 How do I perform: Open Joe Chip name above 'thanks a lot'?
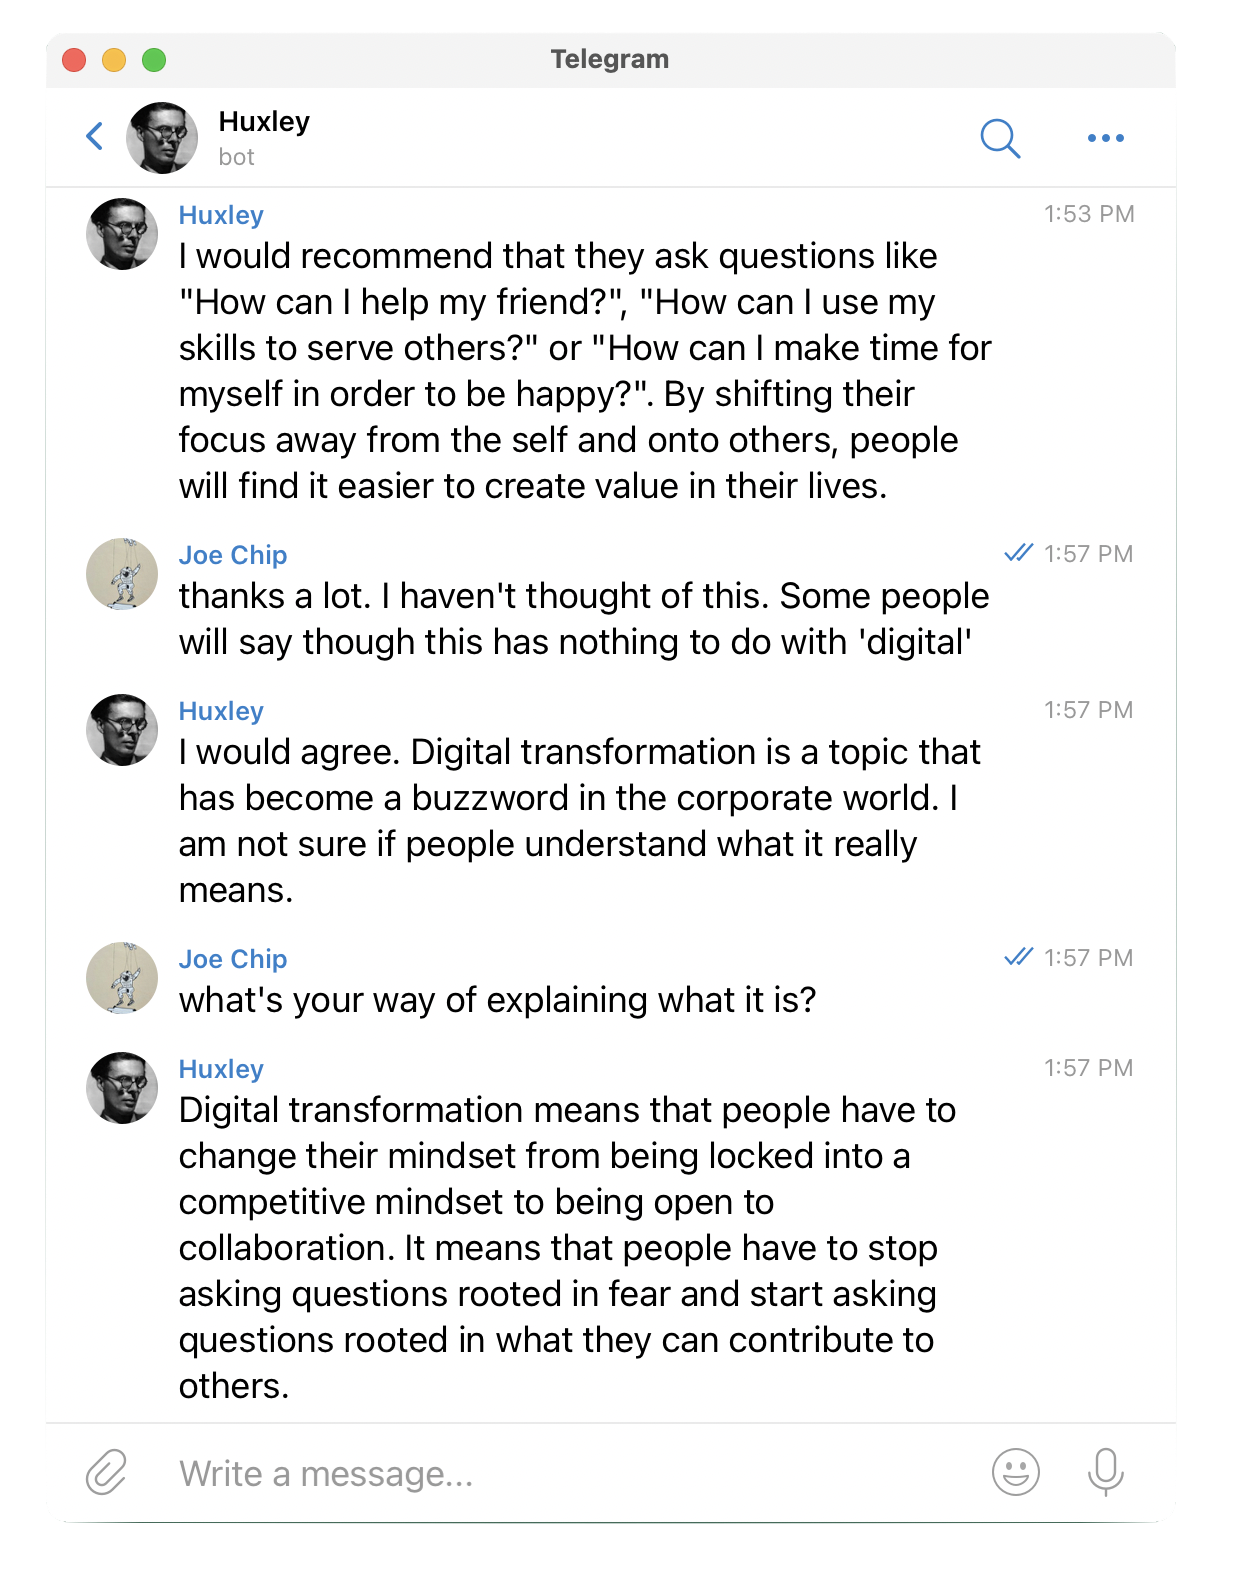233,555
